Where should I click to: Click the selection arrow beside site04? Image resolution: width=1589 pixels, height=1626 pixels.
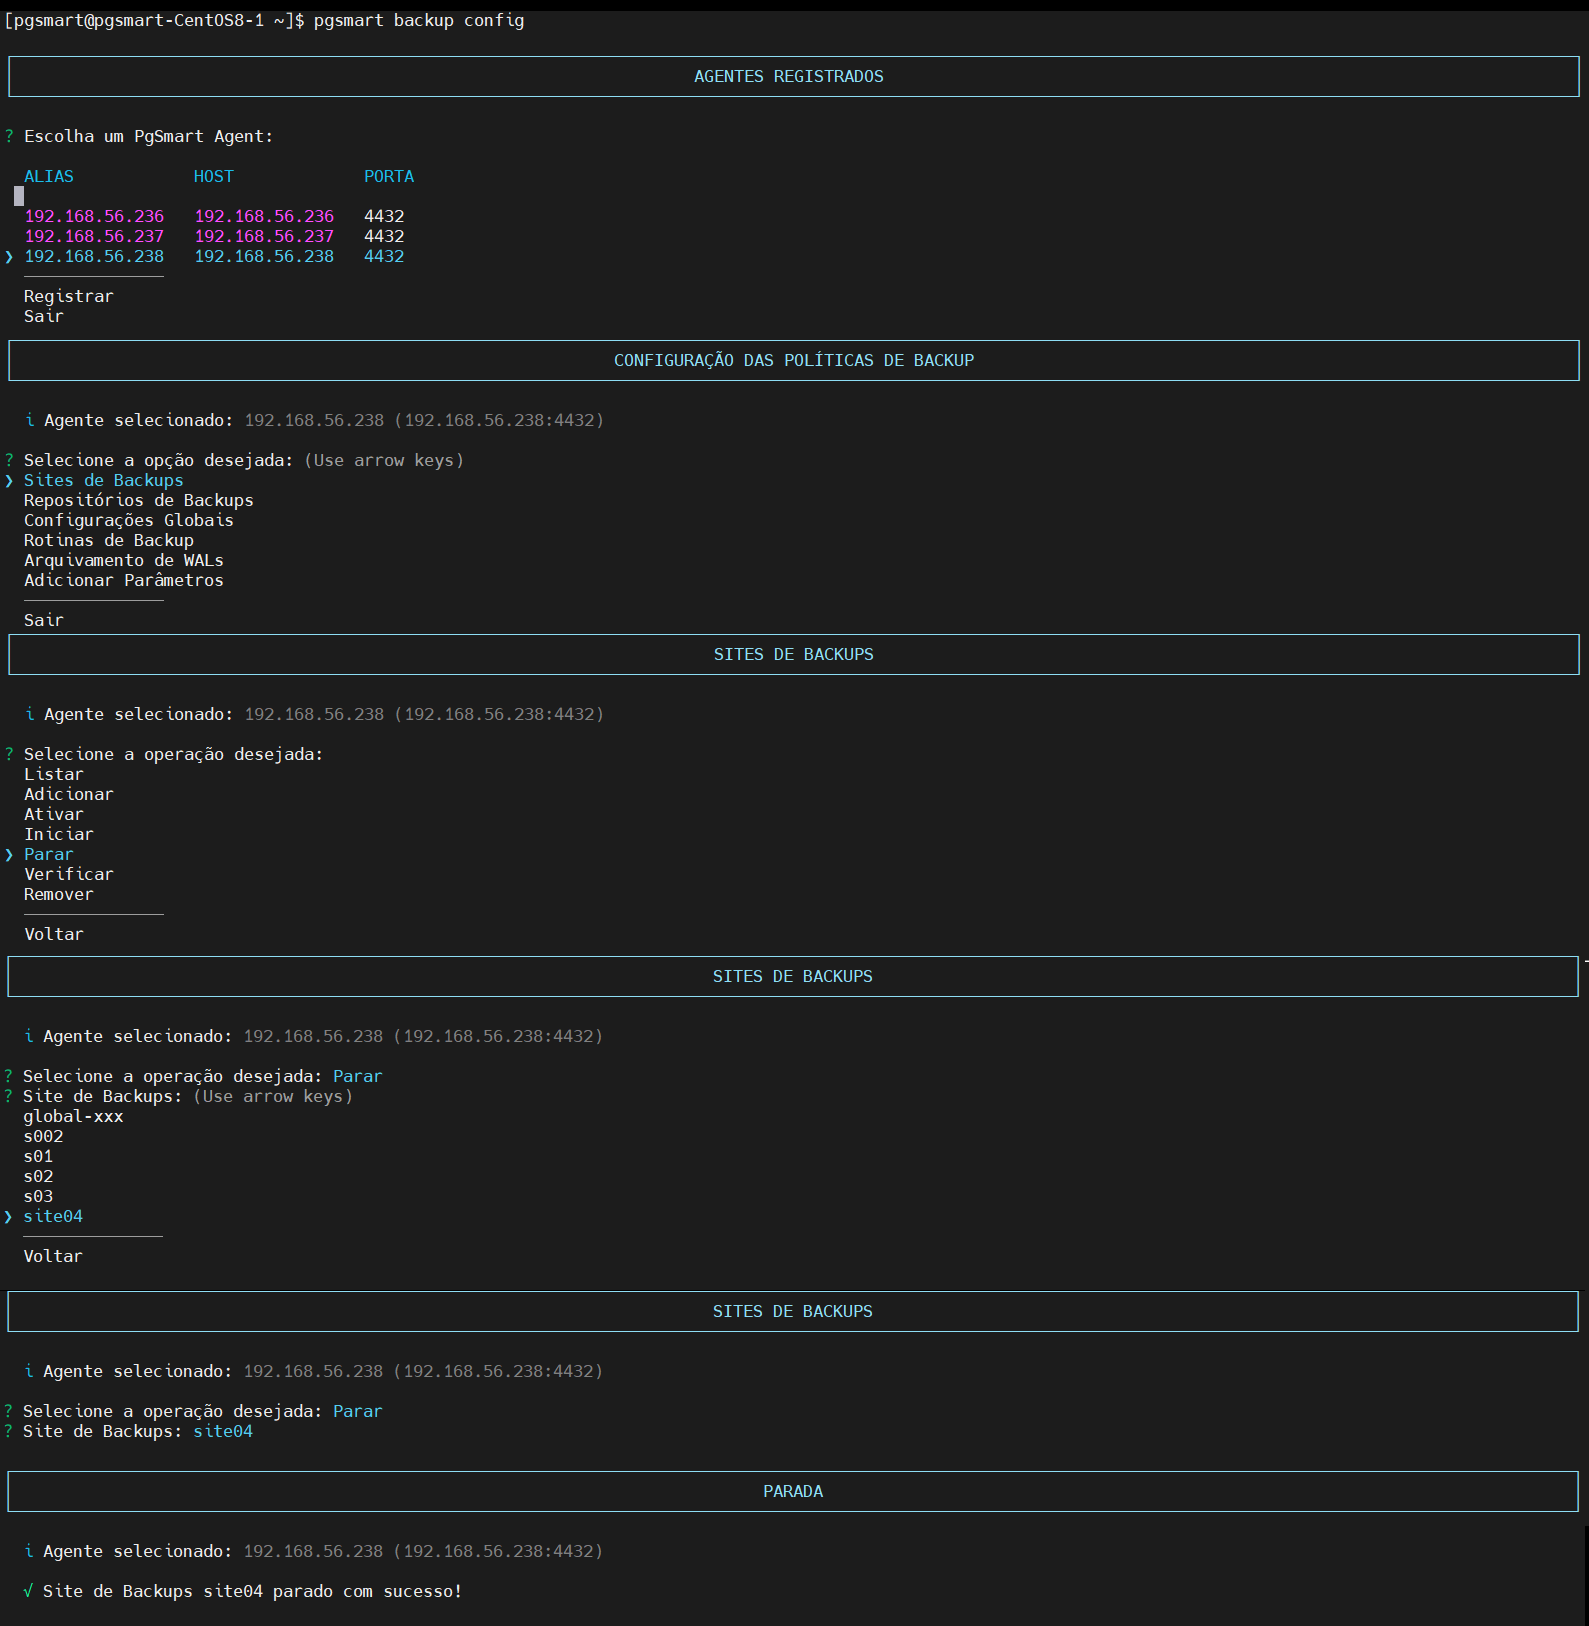[x=9, y=1216]
